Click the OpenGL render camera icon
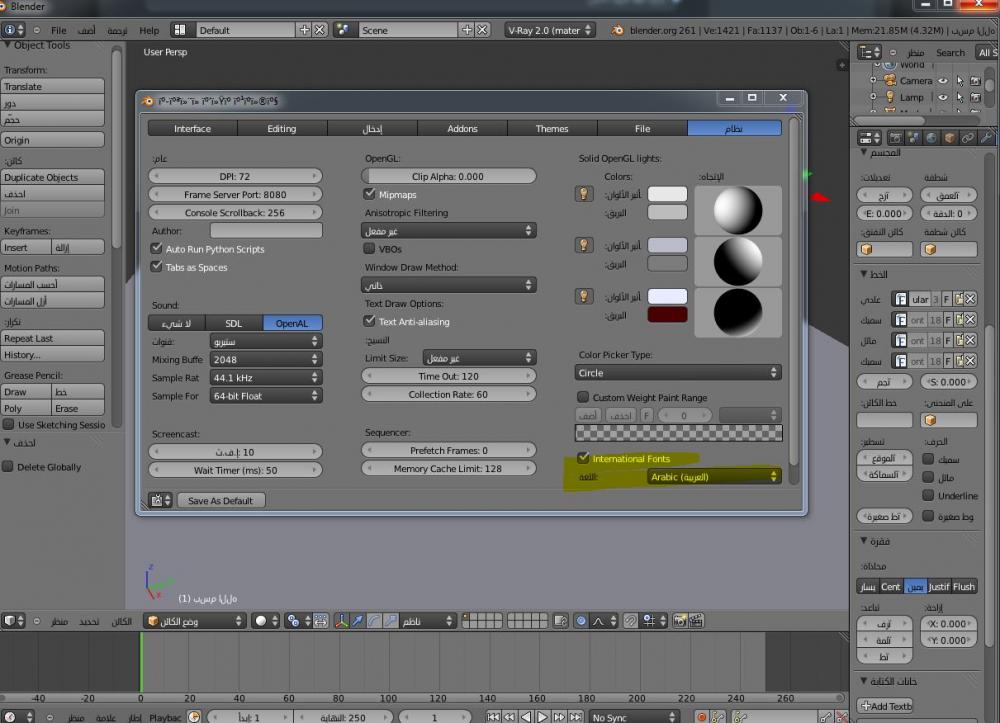1000x723 pixels. [x=680, y=620]
